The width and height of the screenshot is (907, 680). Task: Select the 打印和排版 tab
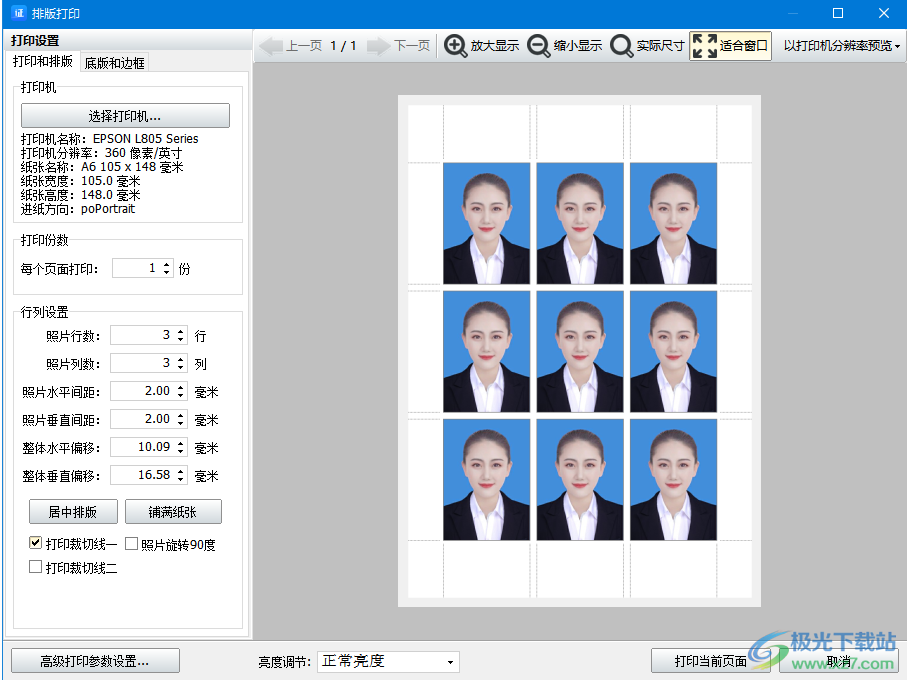(x=42, y=62)
